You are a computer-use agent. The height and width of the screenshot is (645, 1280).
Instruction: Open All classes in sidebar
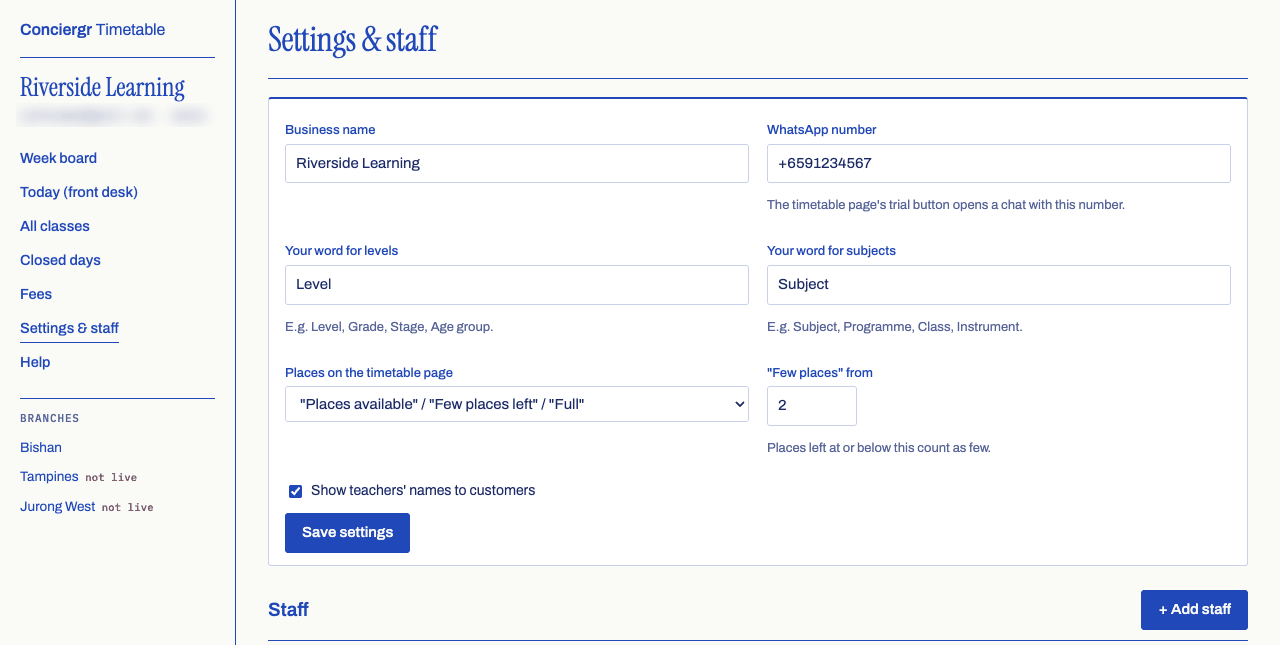(55, 226)
